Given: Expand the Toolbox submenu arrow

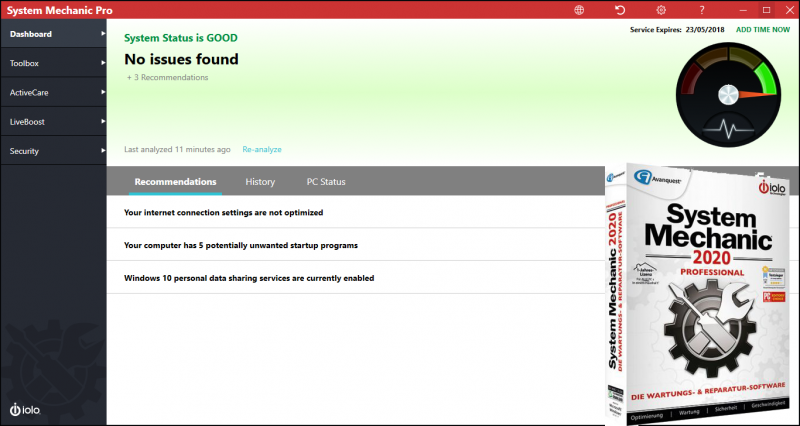Looking at the screenshot, I should (x=103, y=63).
